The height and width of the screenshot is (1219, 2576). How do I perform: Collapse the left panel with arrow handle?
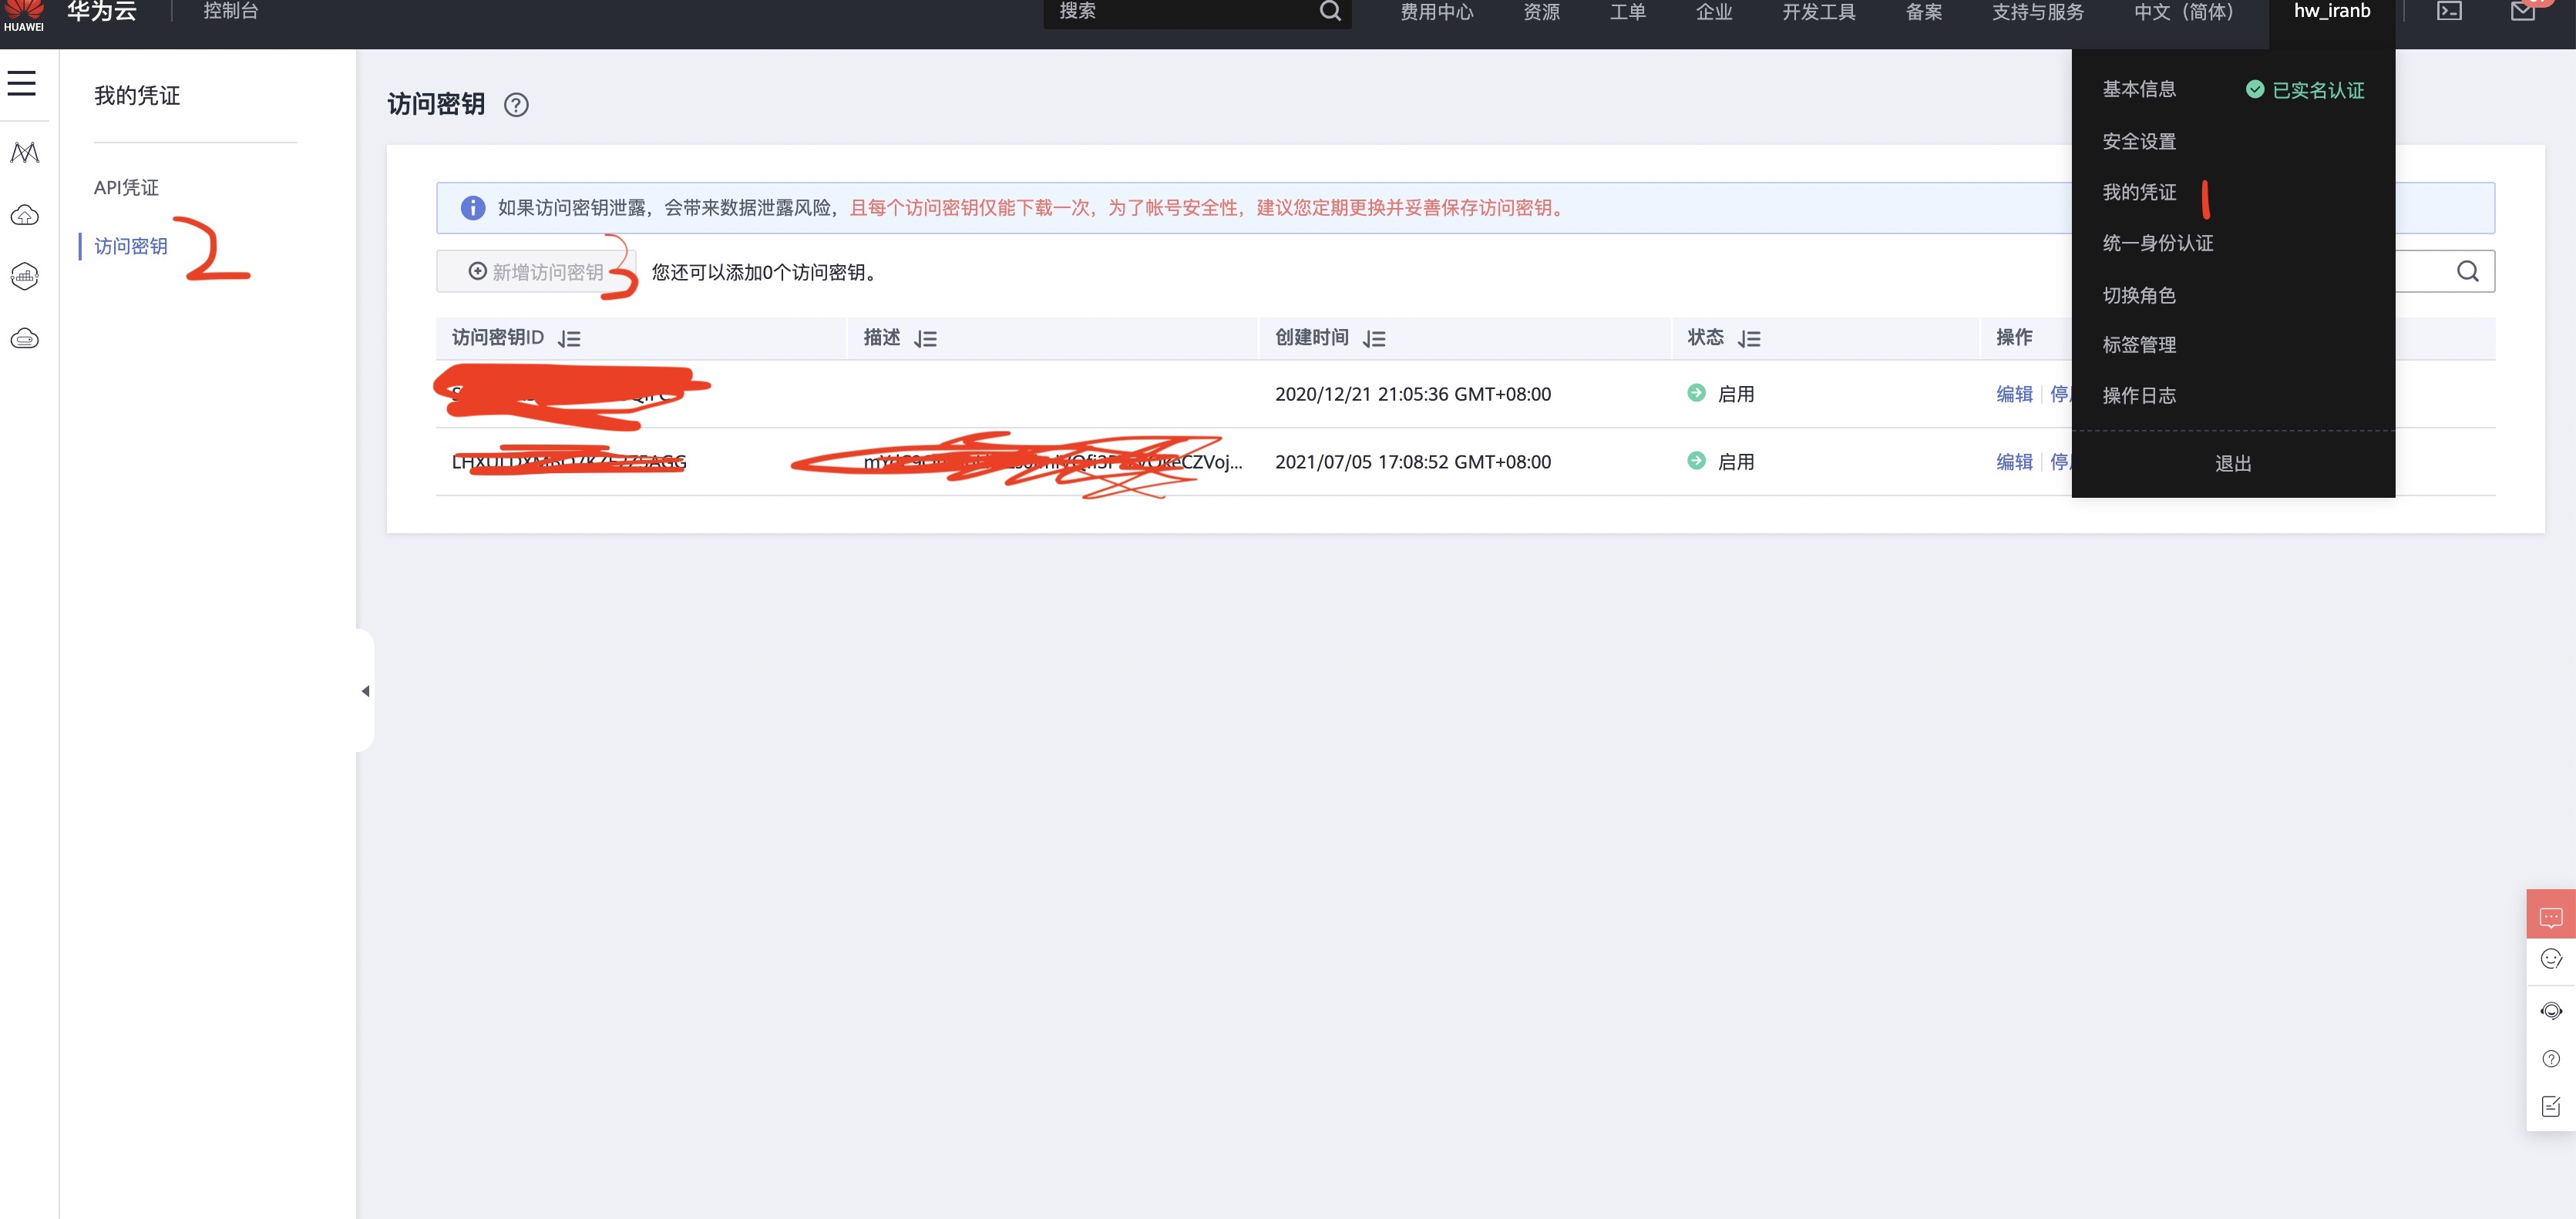pyautogui.click(x=365, y=691)
